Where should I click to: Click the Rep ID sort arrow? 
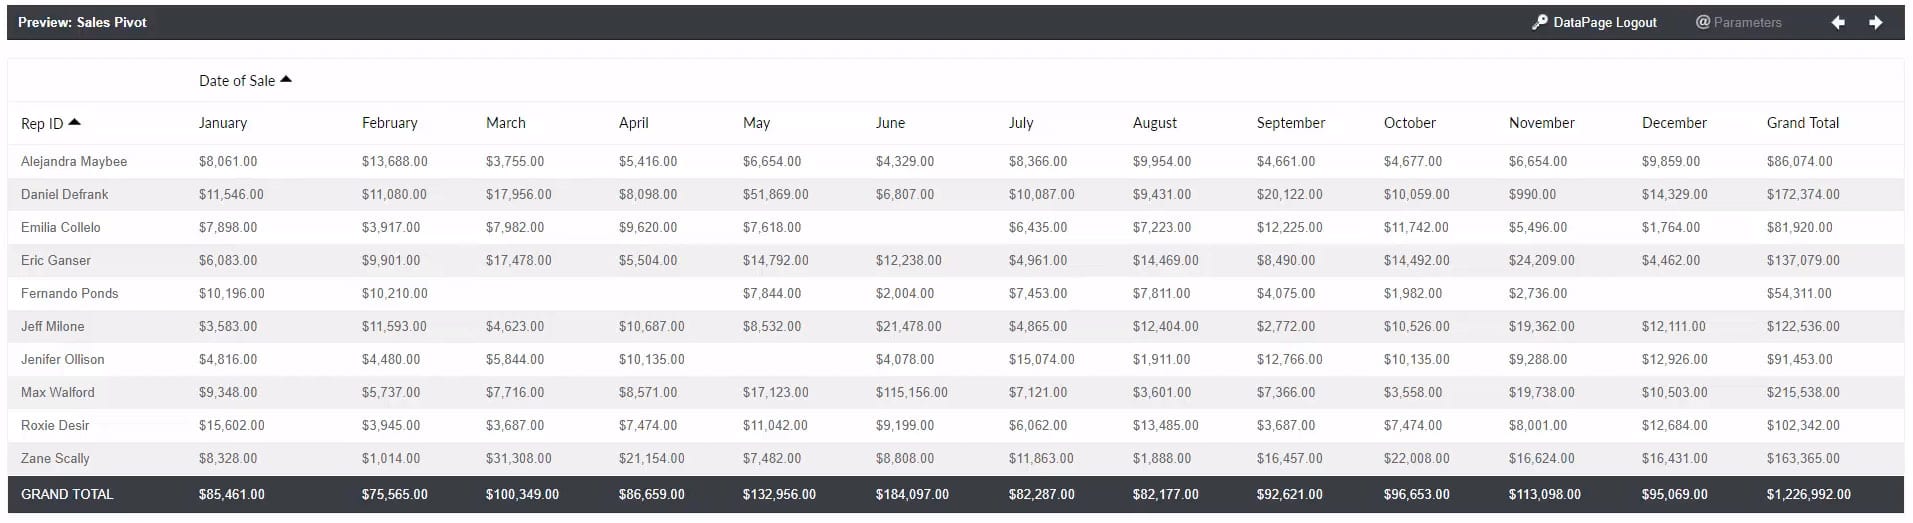[74, 122]
